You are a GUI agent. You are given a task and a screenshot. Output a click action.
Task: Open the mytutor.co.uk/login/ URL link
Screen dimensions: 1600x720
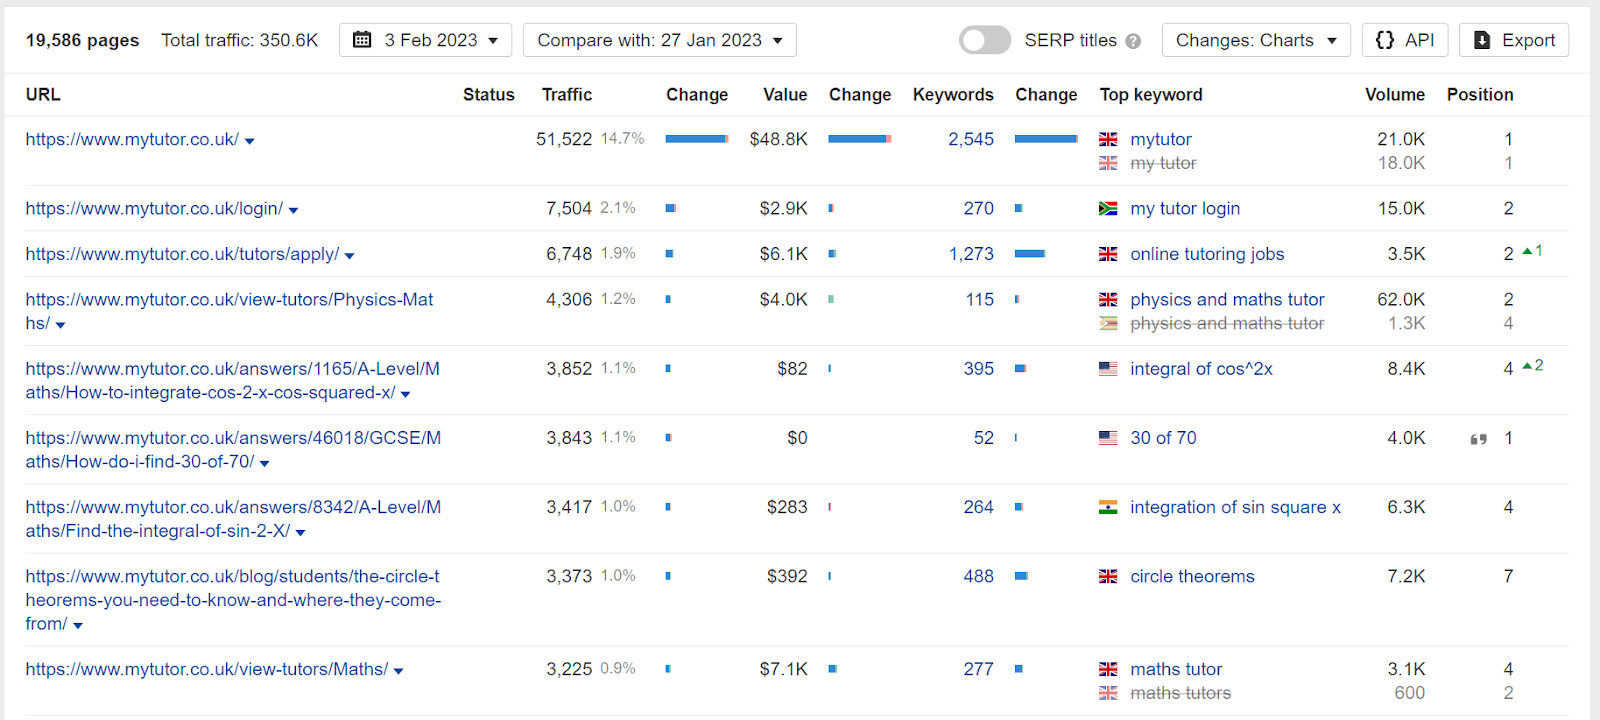pyautogui.click(x=154, y=208)
